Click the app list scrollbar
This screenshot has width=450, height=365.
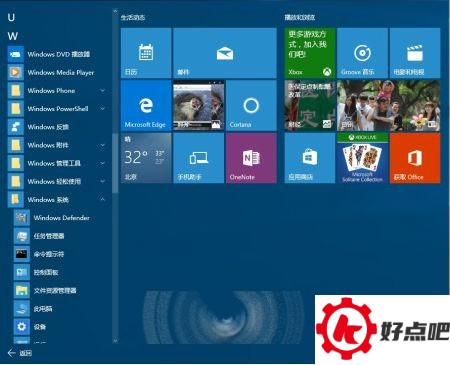[x=115, y=163]
